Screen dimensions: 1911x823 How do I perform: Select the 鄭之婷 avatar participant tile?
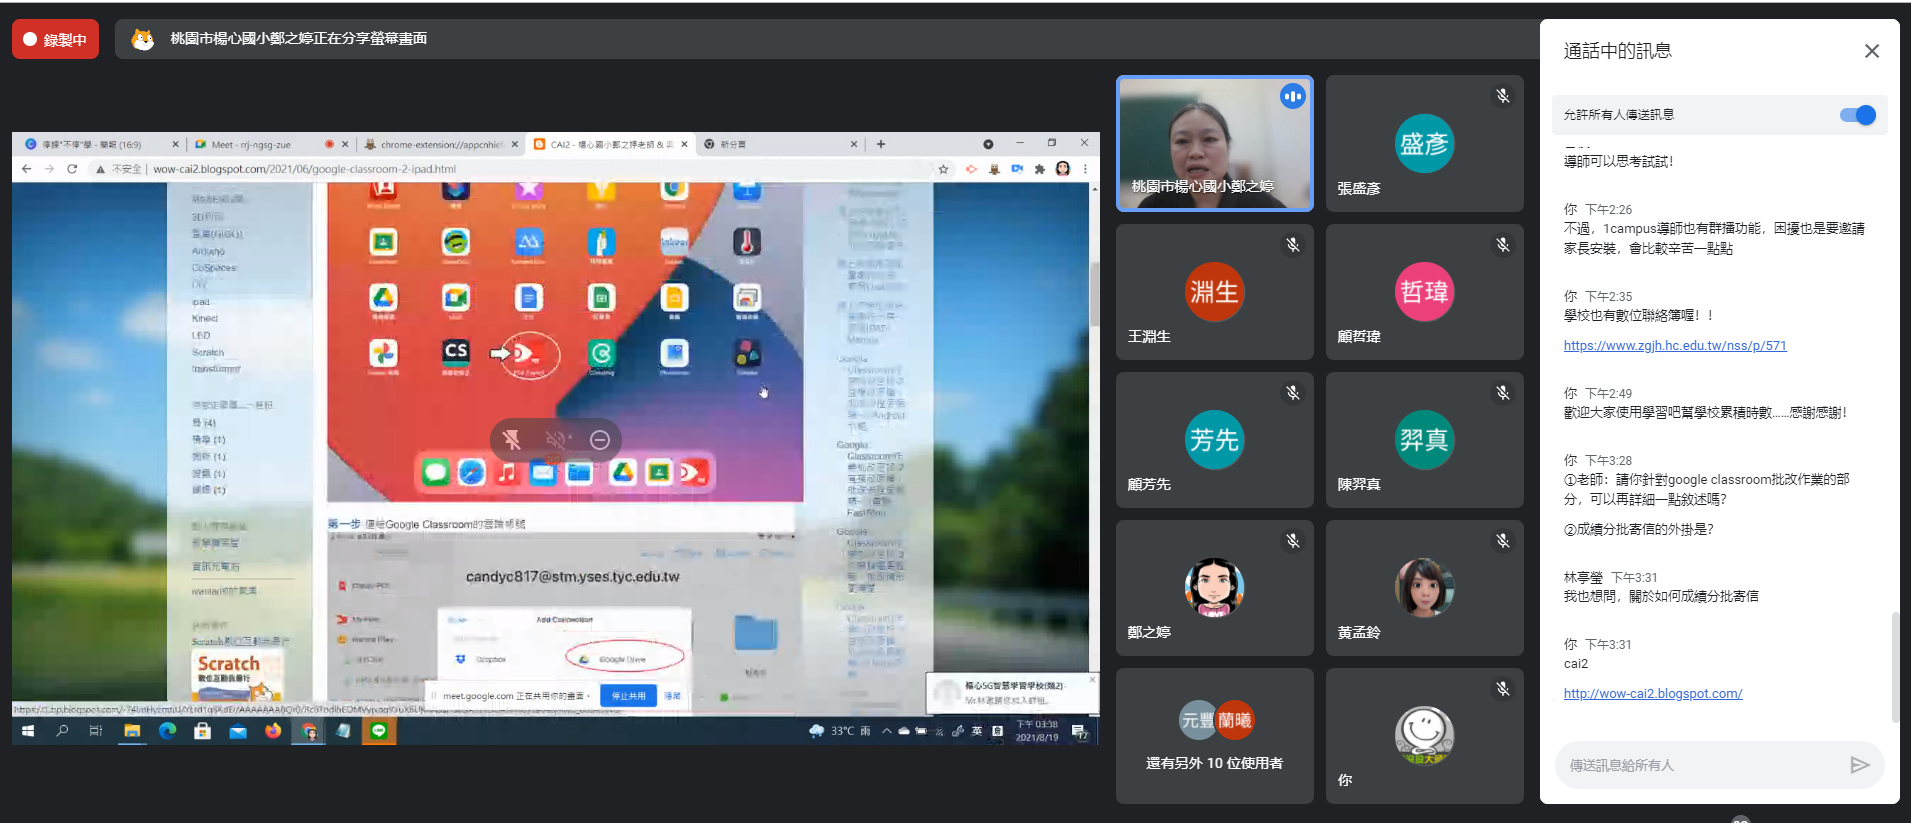click(1214, 588)
